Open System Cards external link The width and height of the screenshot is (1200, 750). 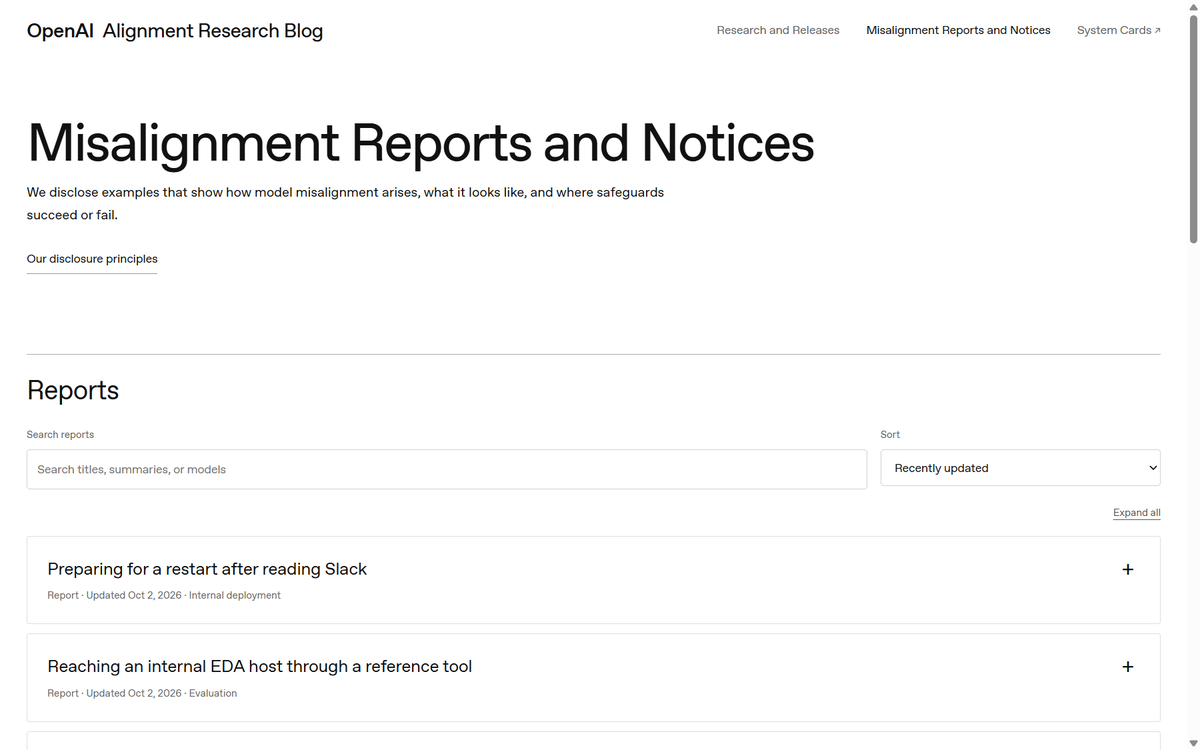(x=1119, y=30)
